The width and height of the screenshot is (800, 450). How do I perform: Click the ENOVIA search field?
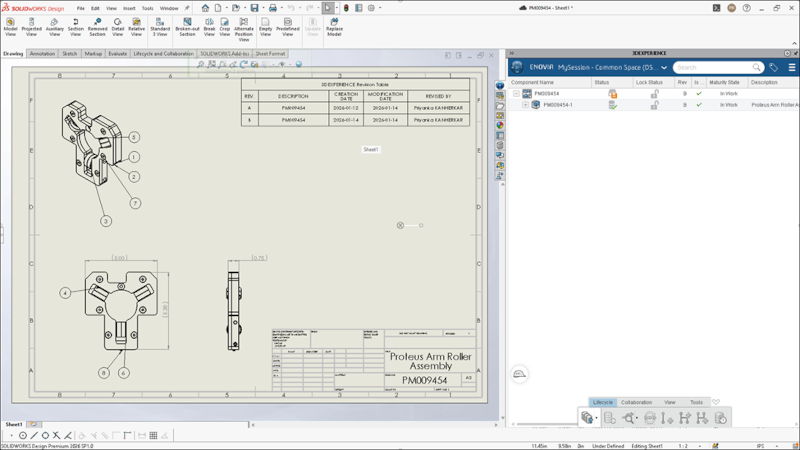click(x=712, y=68)
